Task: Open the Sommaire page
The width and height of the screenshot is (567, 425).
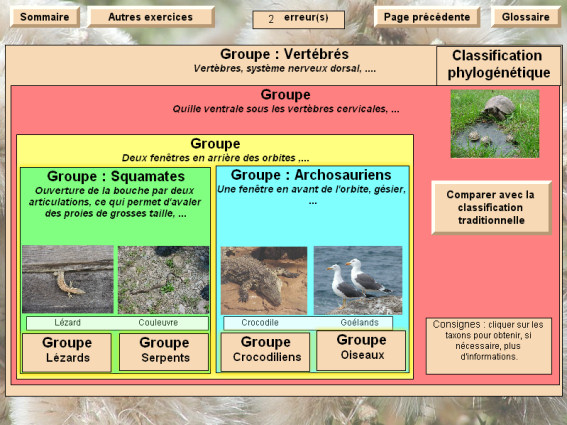Action: tap(45, 17)
